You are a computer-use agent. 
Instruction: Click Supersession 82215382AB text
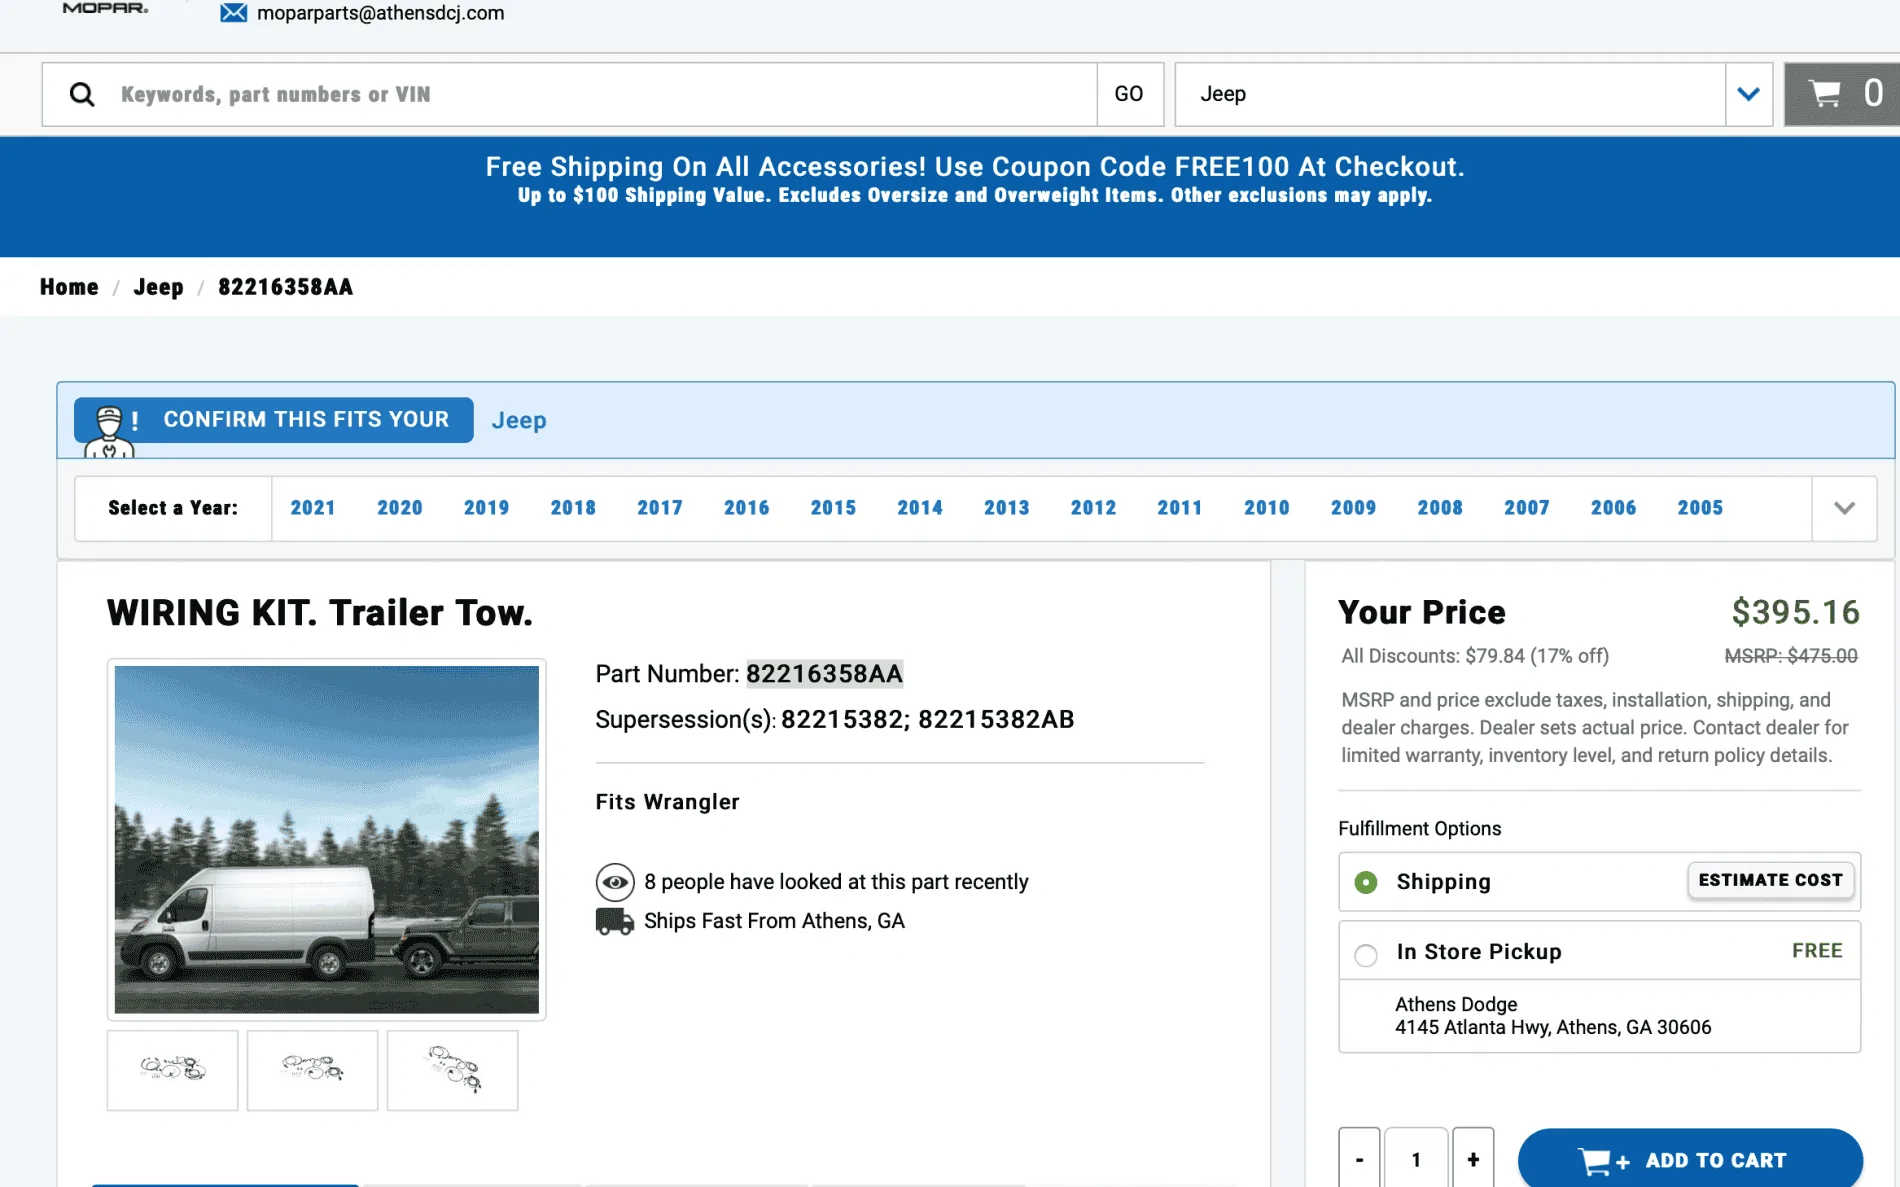tap(996, 720)
